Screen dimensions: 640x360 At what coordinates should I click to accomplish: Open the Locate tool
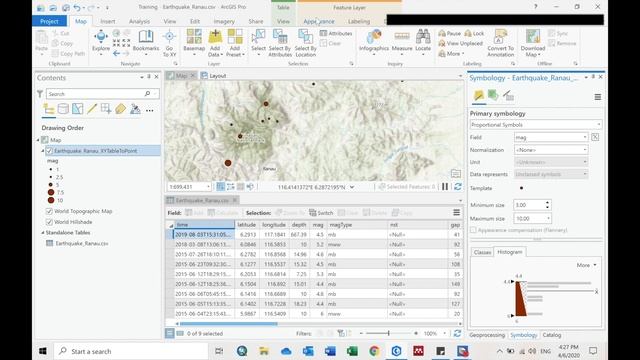click(x=423, y=41)
